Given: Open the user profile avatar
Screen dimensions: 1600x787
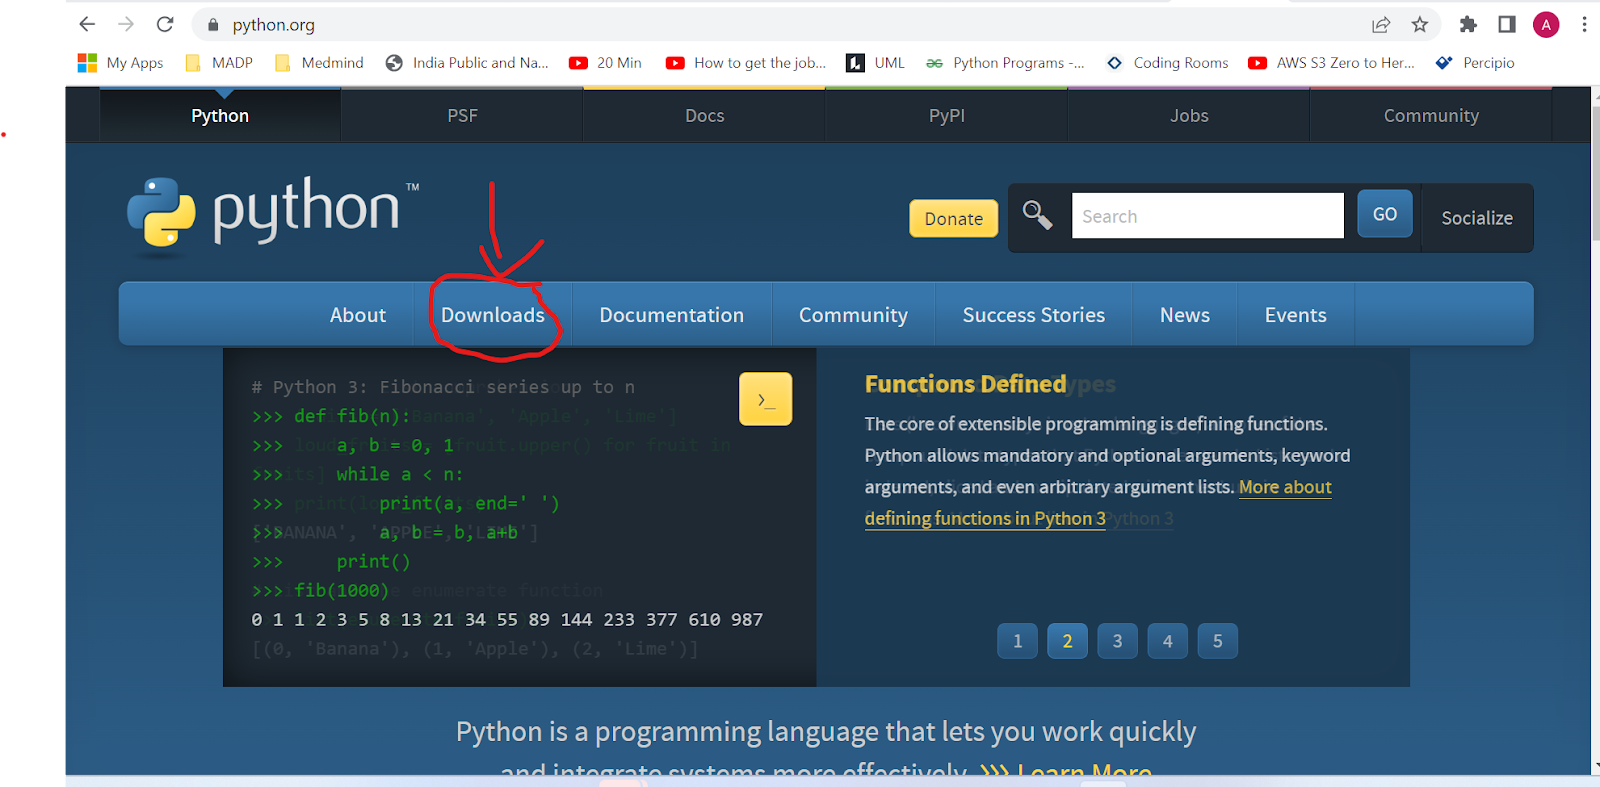Looking at the screenshot, I should pyautogui.click(x=1546, y=25).
